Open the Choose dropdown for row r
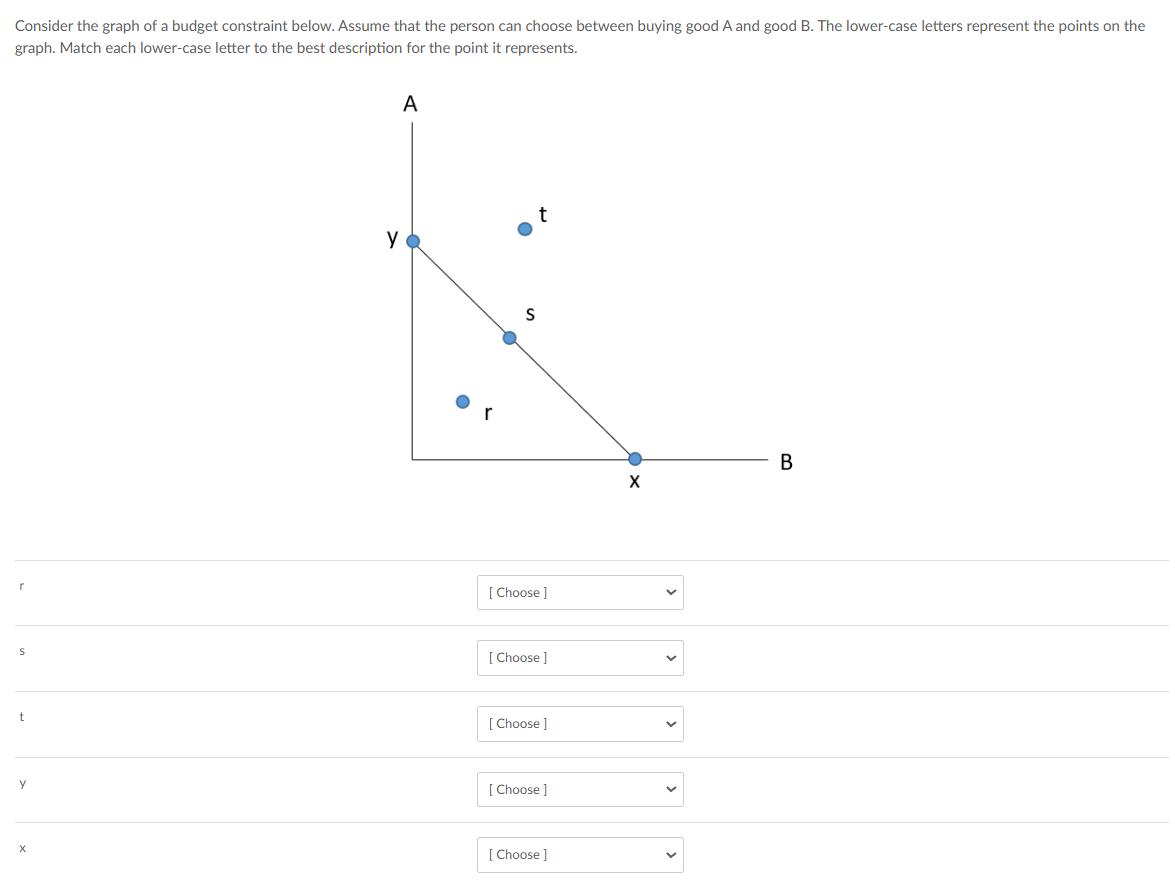 click(580, 592)
